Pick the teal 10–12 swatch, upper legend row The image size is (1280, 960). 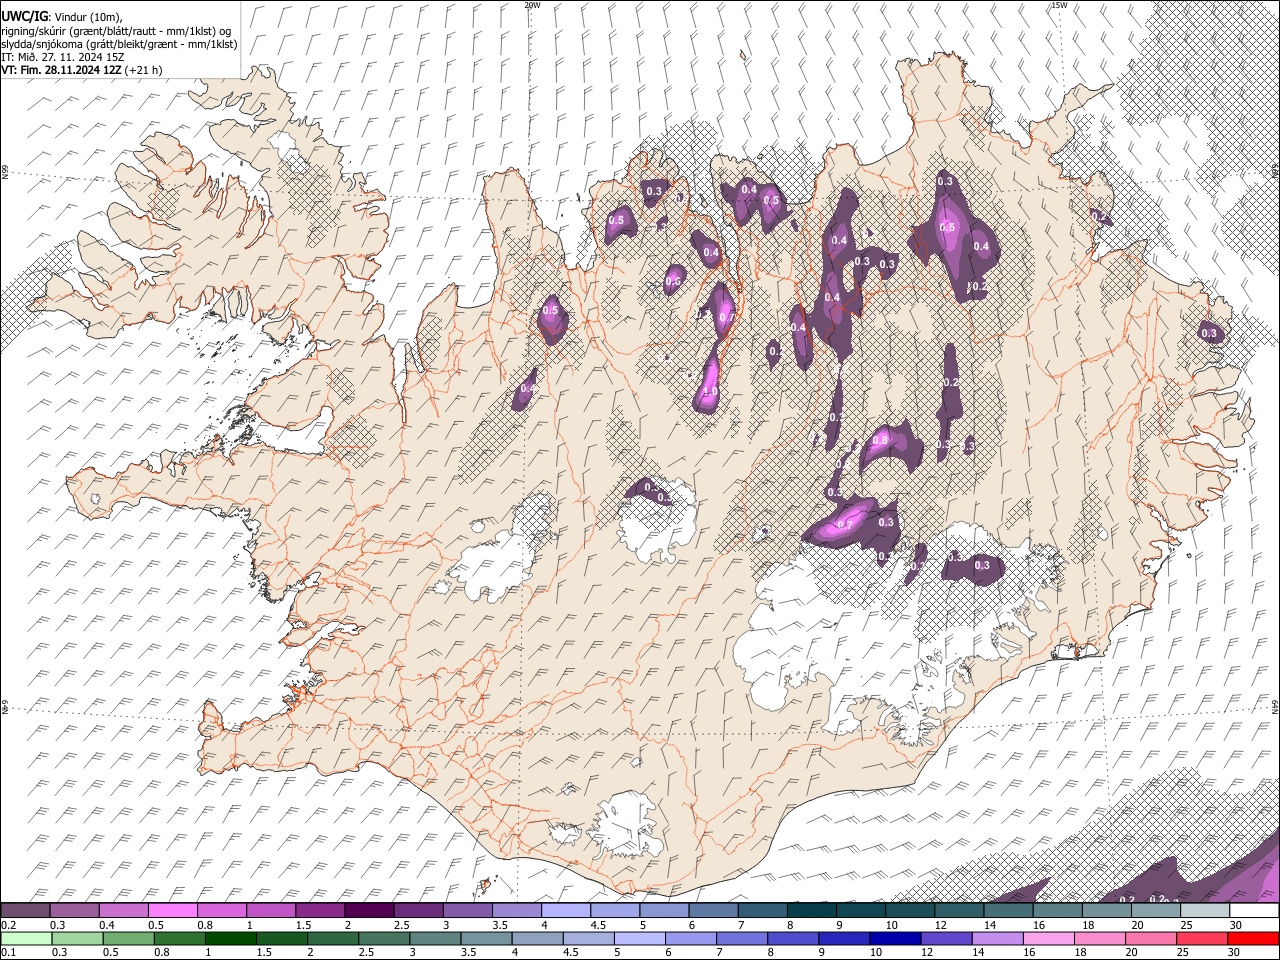pos(909,910)
